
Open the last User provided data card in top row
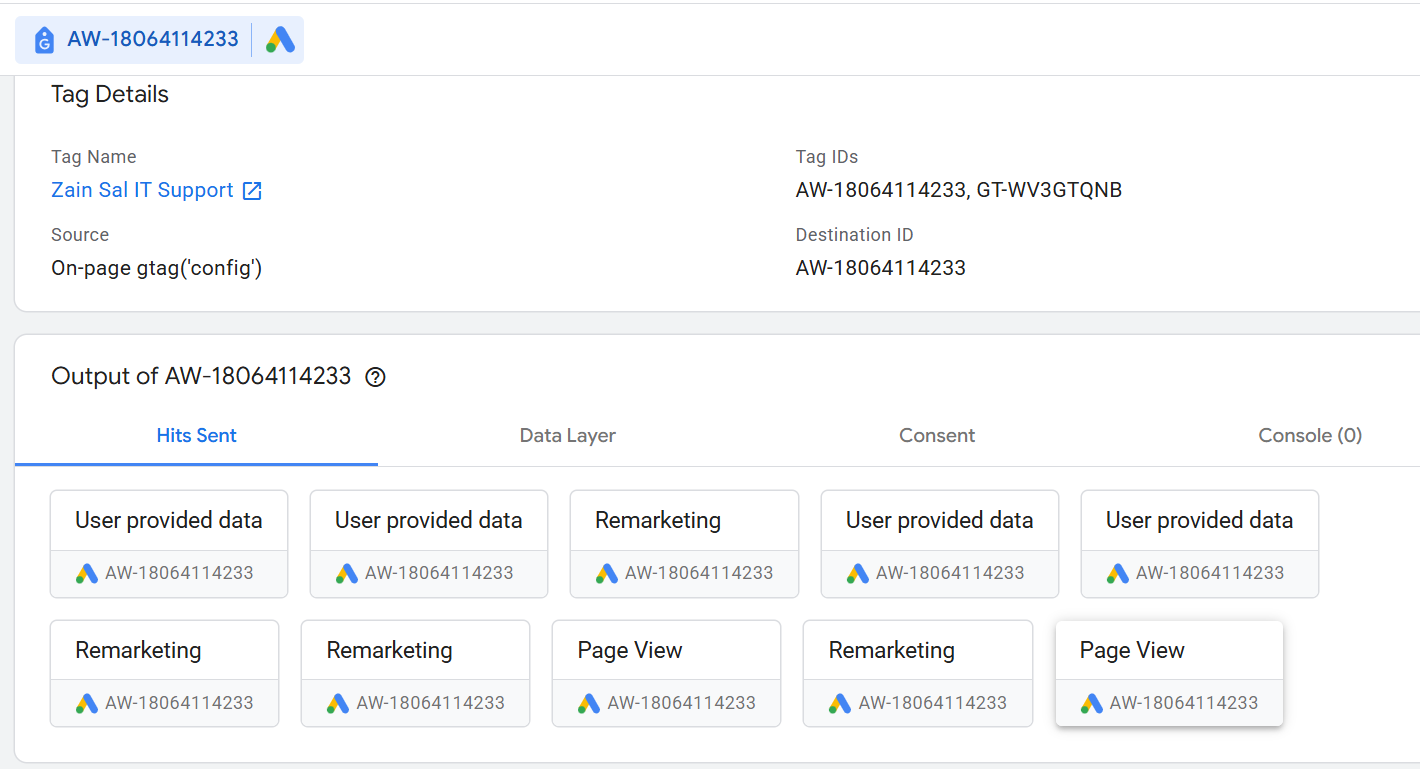coord(1200,544)
